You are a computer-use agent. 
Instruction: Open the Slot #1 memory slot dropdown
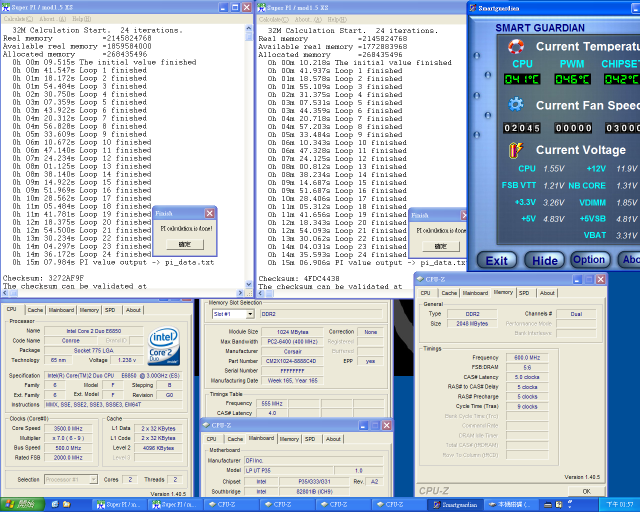[250, 314]
